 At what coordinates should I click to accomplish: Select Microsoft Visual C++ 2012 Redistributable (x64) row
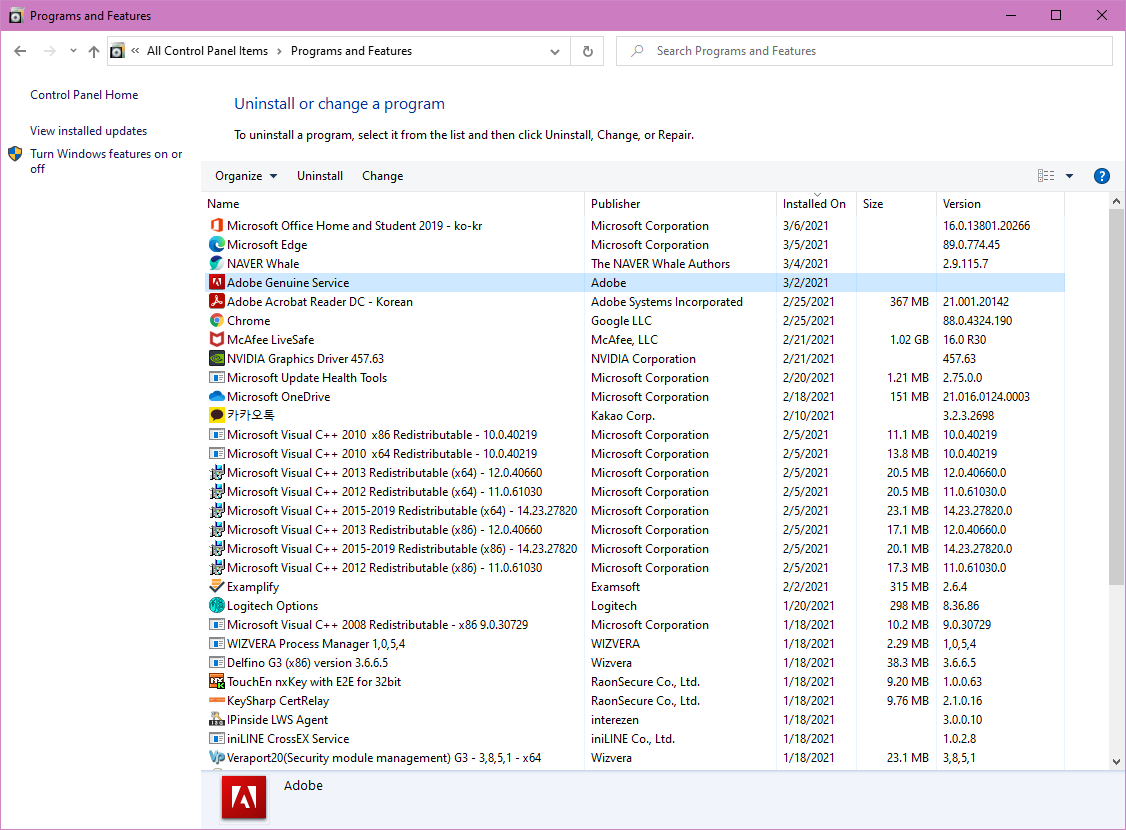coord(633,492)
